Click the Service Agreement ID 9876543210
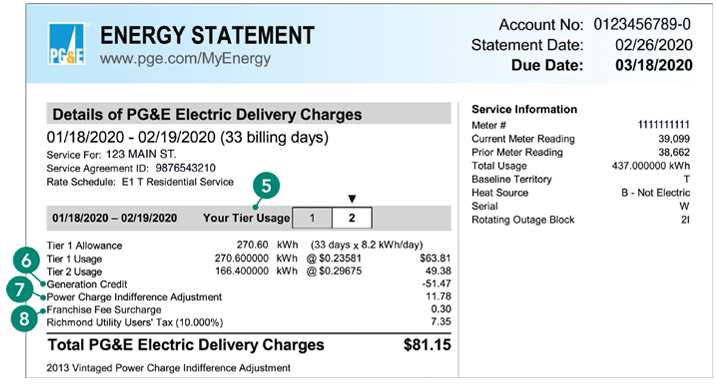This screenshot has height=389, width=716. [185, 168]
